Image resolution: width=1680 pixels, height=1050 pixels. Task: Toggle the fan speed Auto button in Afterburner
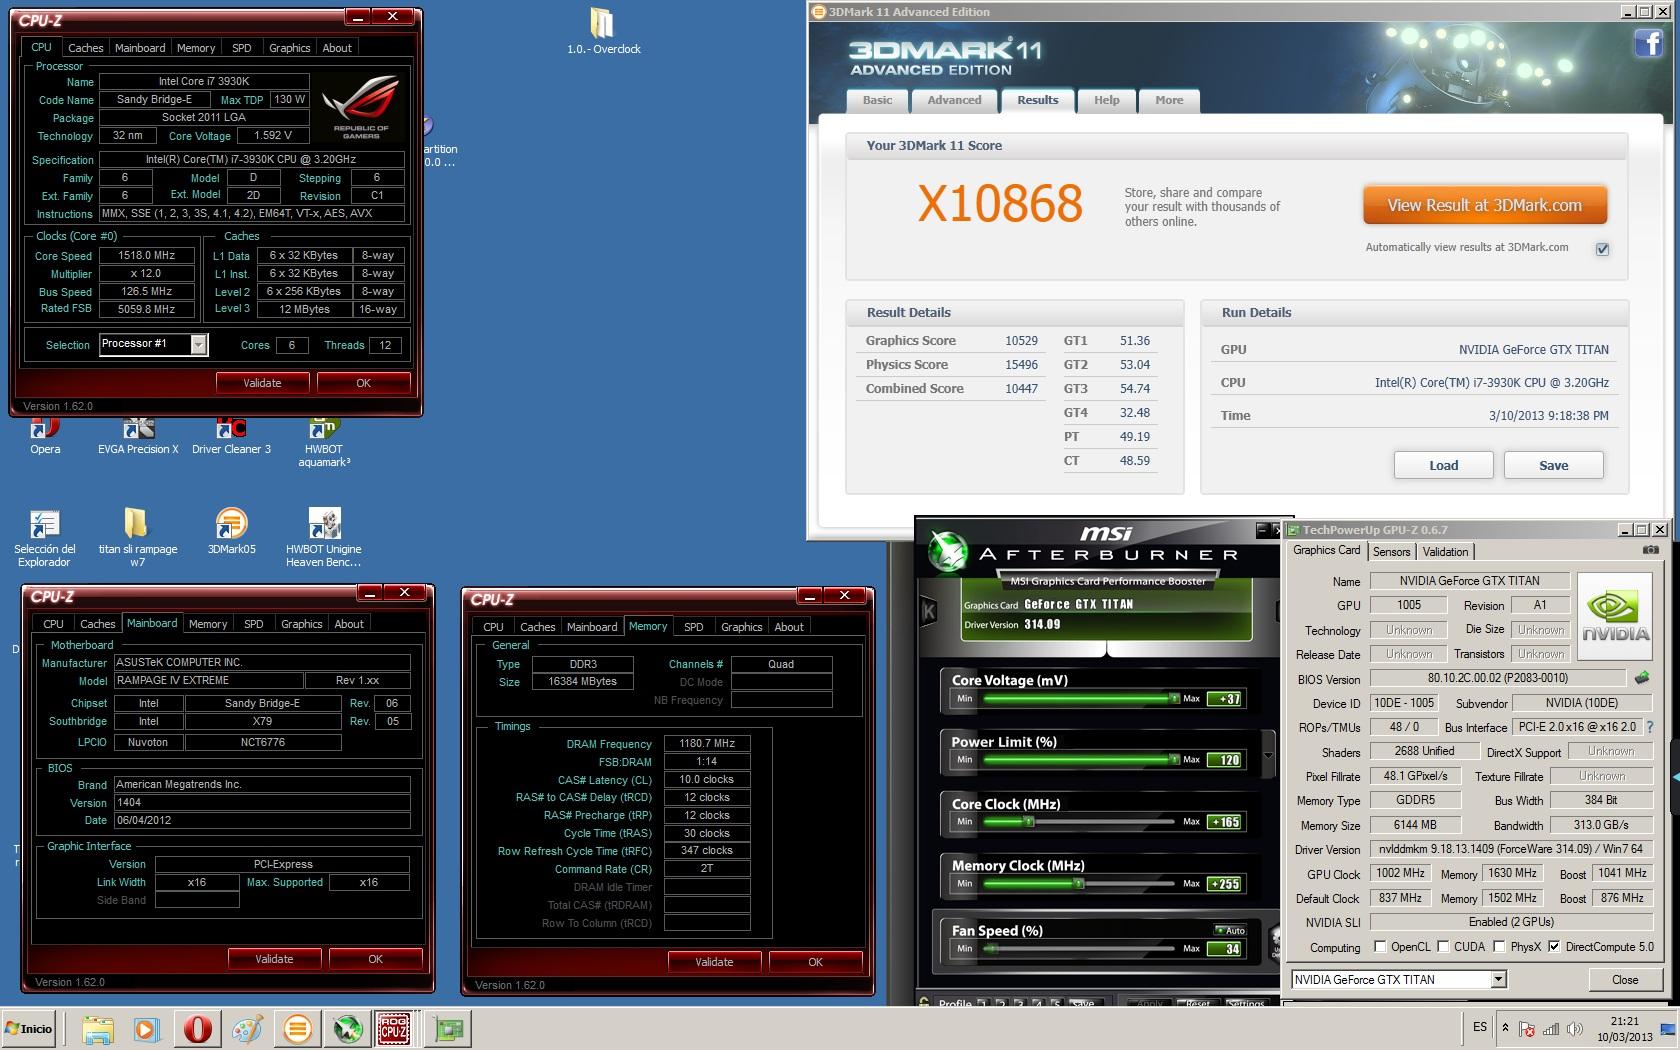click(x=1230, y=930)
